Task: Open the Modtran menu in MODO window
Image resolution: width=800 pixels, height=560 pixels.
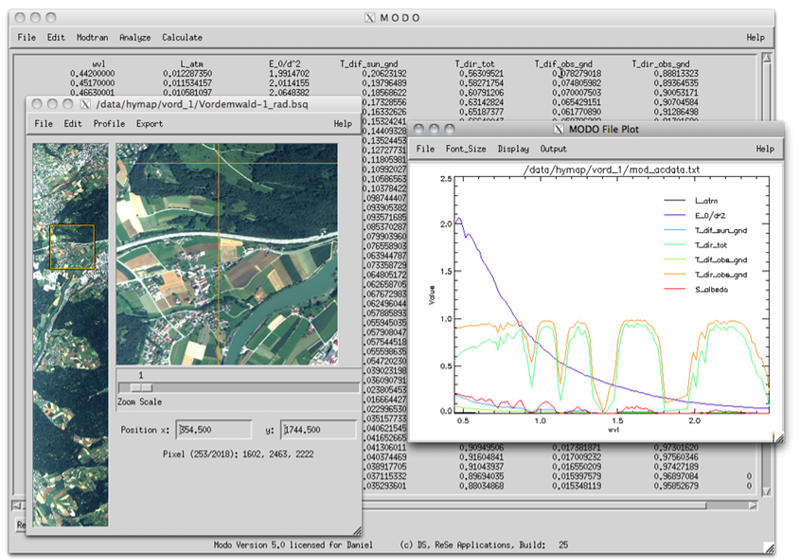Action: coord(93,37)
